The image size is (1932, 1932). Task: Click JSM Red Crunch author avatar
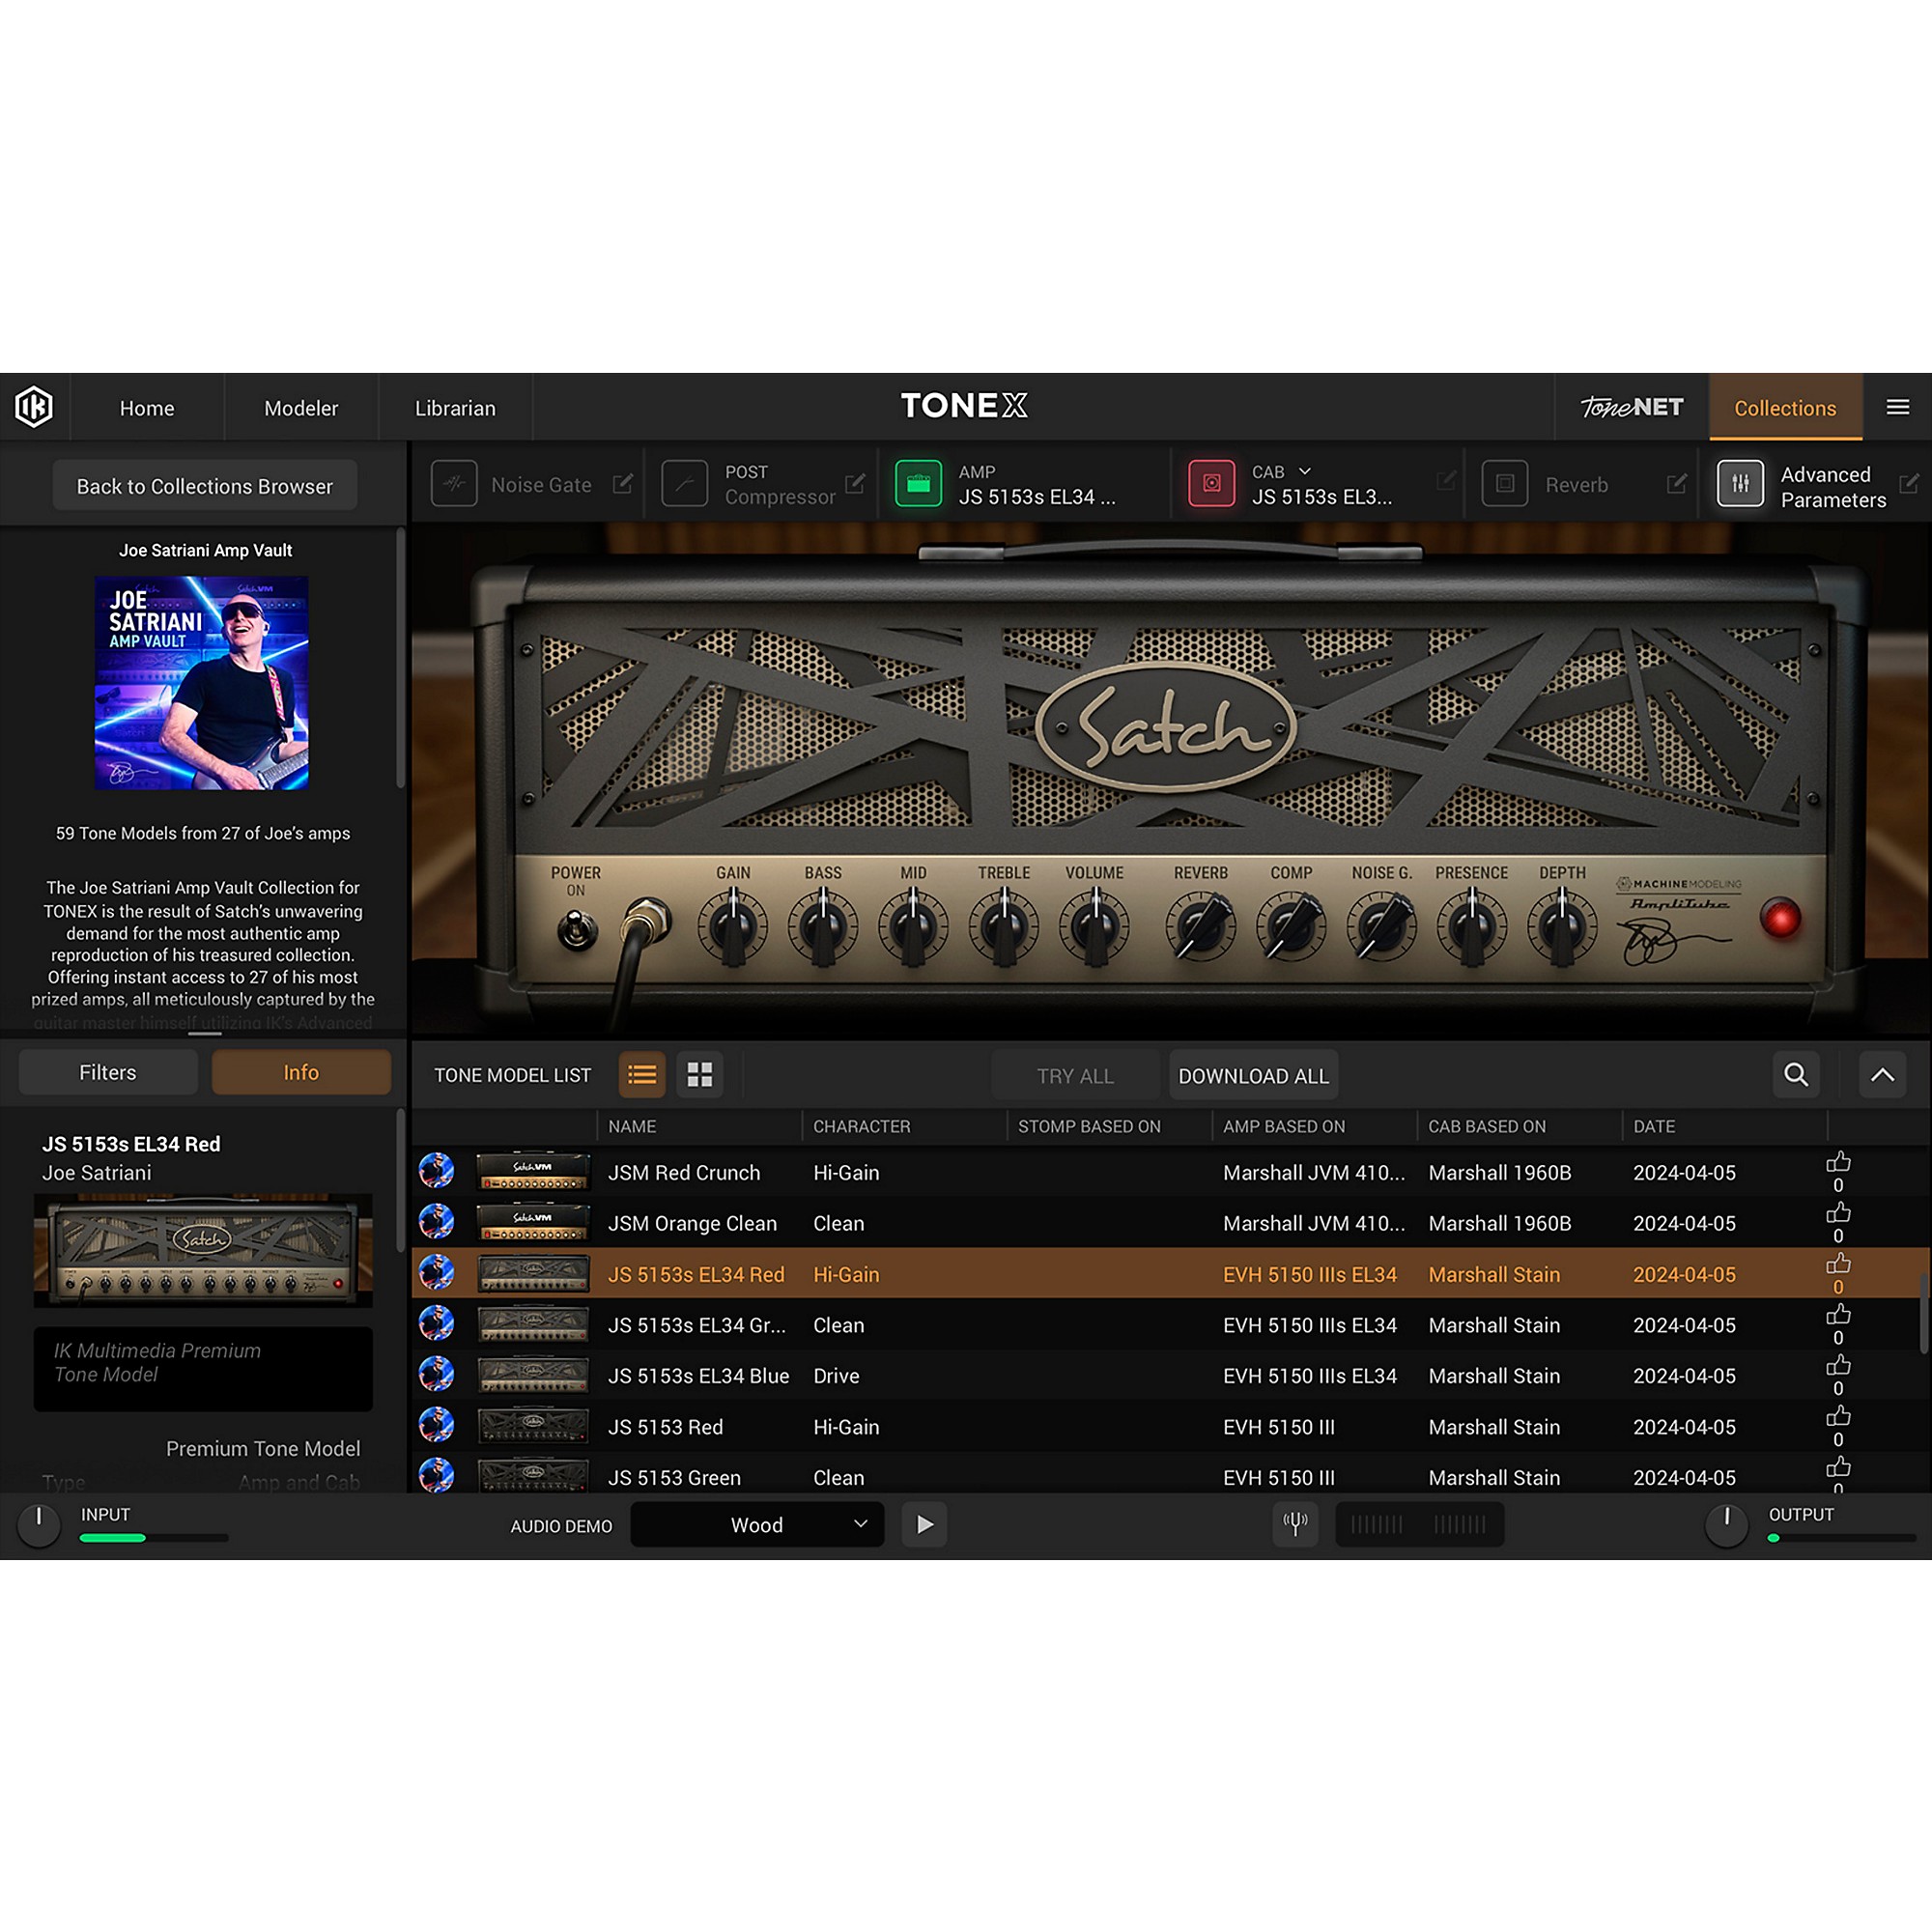tap(437, 1171)
